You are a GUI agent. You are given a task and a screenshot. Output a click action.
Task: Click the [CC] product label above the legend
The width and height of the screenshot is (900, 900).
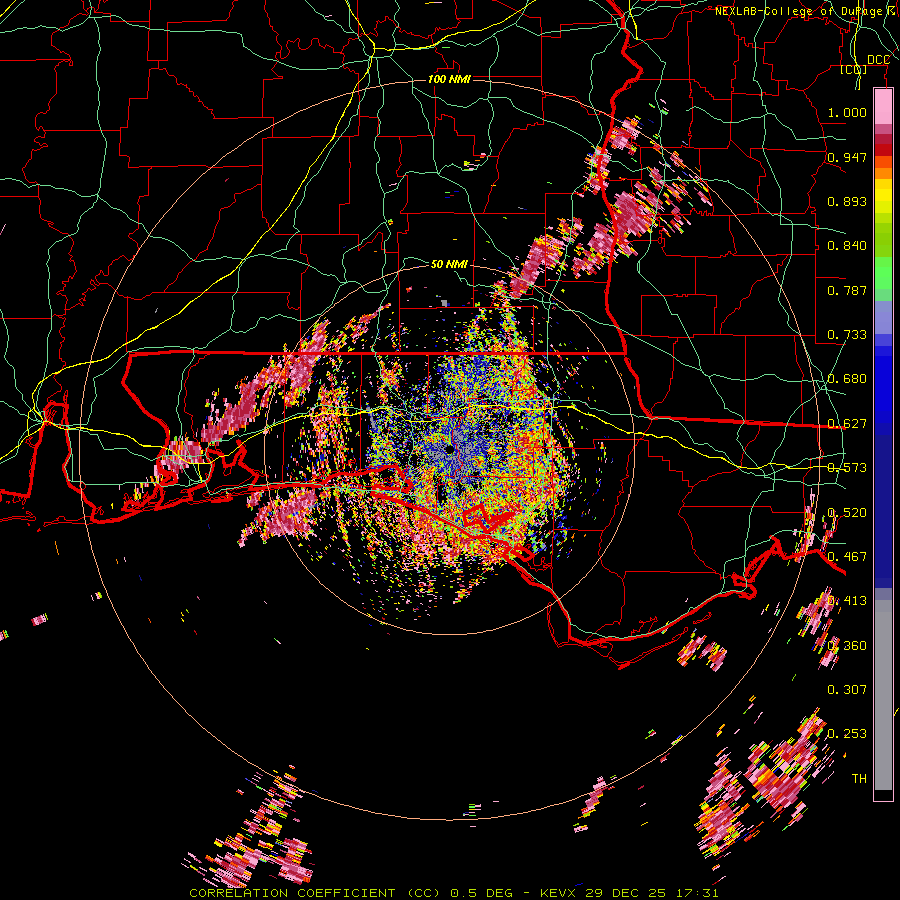(854, 69)
